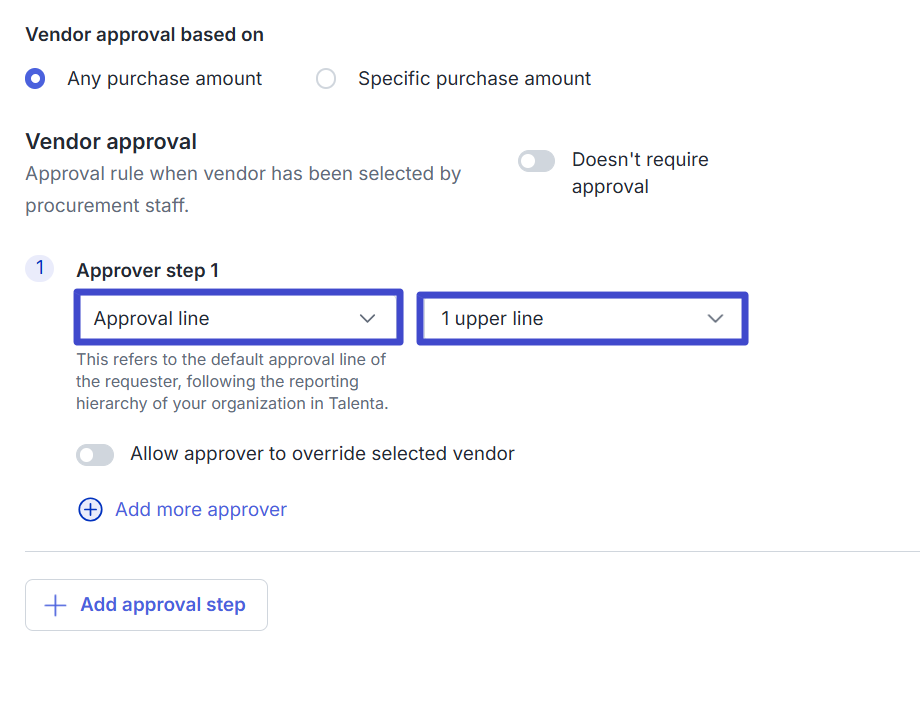Toggle Allow approver to override selected vendor
This screenshot has width=920, height=701.
tap(95, 455)
